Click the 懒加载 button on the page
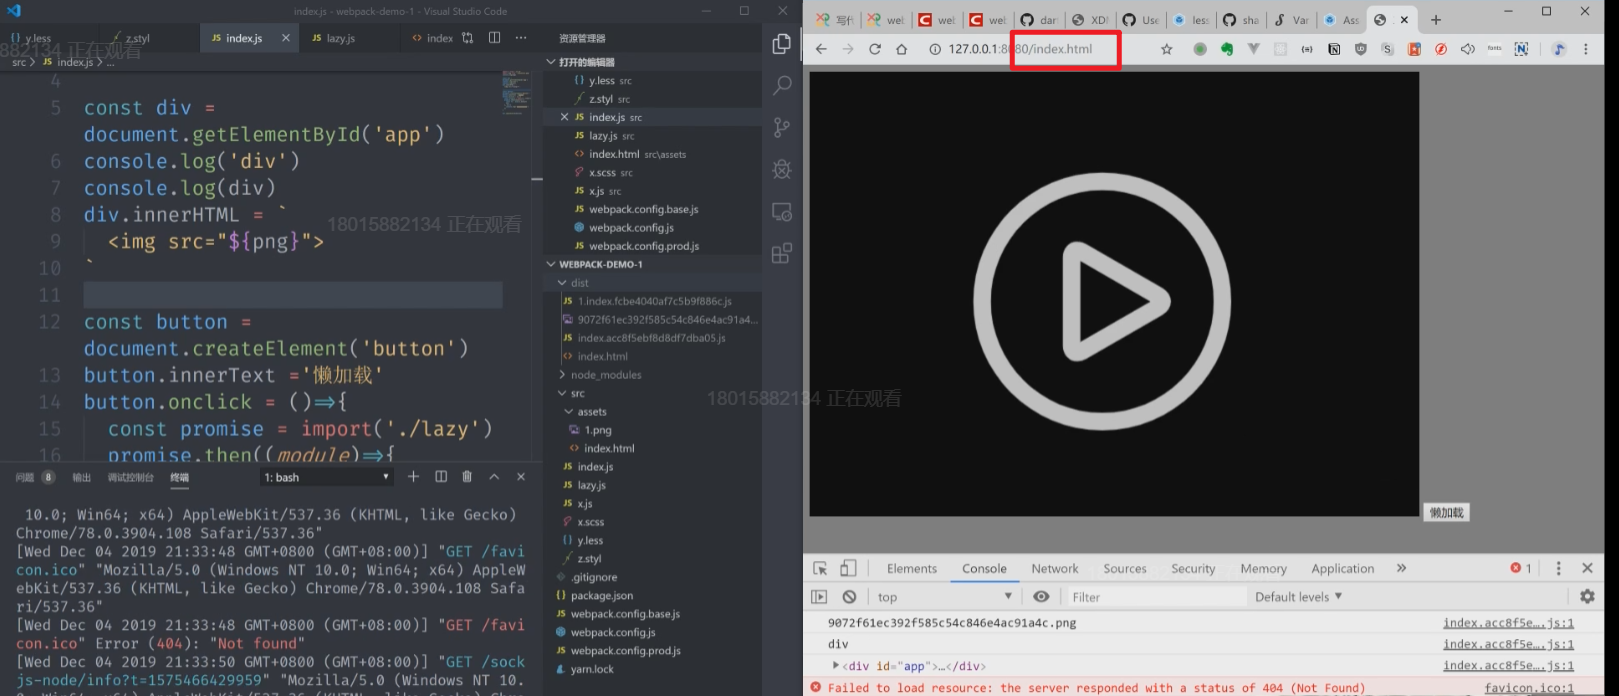Image resolution: width=1619 pixels, height=696 pixels. 1446,513
